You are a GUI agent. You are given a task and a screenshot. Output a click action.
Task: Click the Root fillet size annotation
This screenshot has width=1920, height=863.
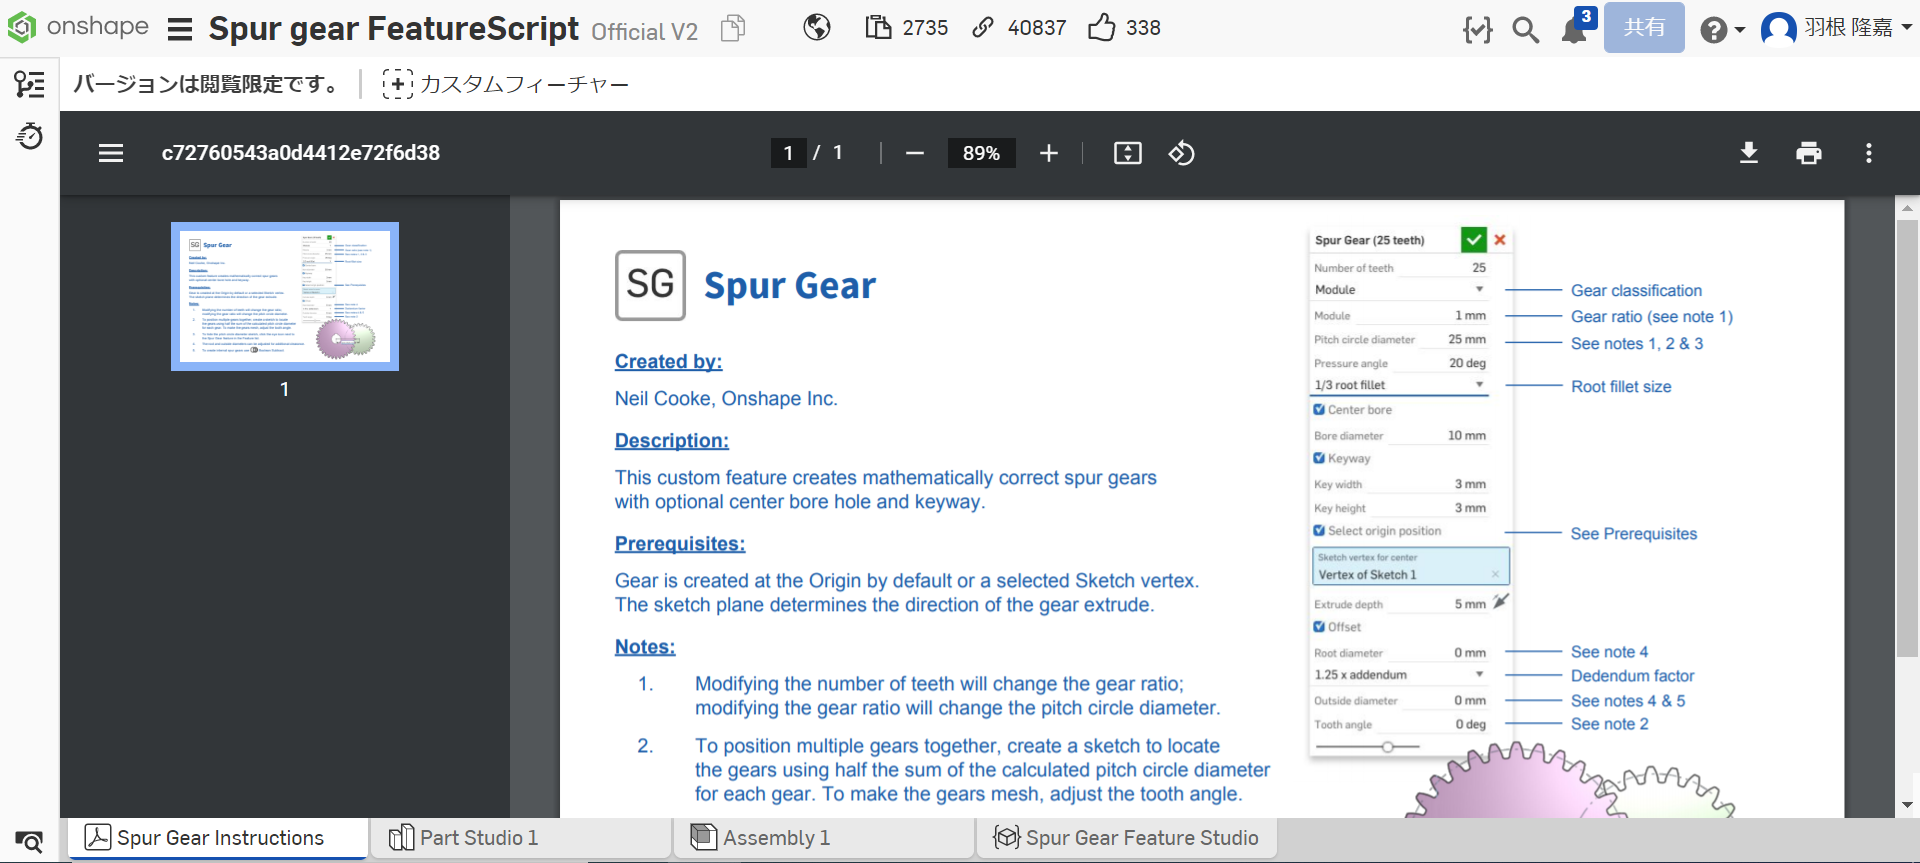[1621, 386]
